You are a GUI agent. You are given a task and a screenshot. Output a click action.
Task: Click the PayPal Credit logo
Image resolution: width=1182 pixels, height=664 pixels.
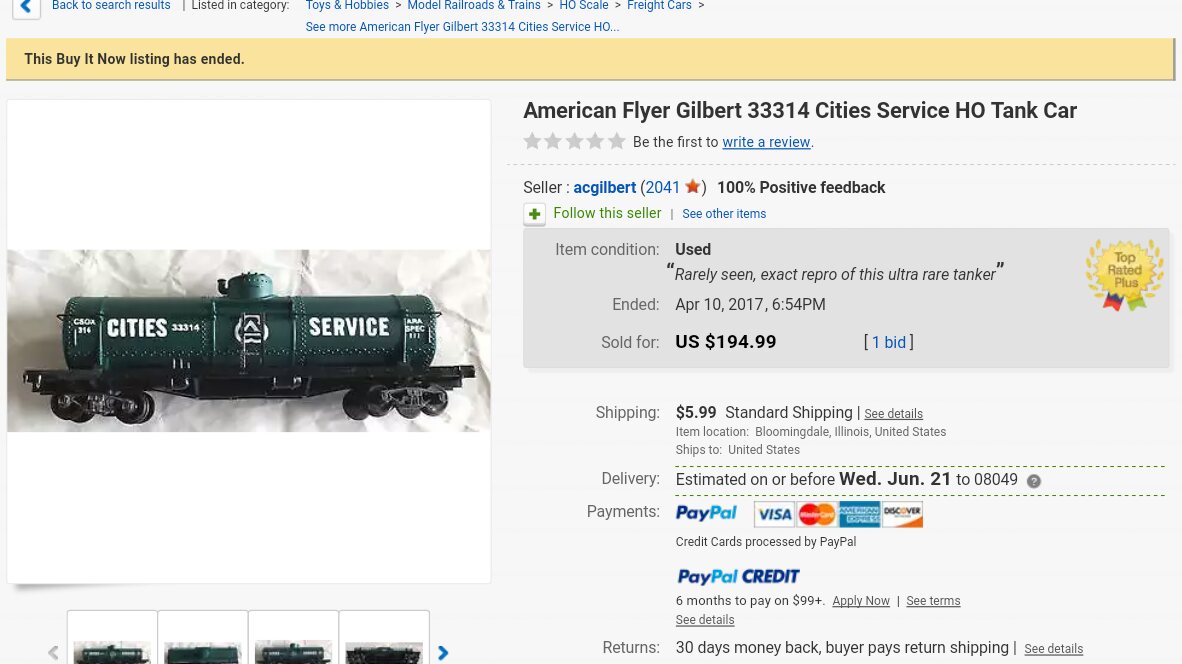point(738,577)
